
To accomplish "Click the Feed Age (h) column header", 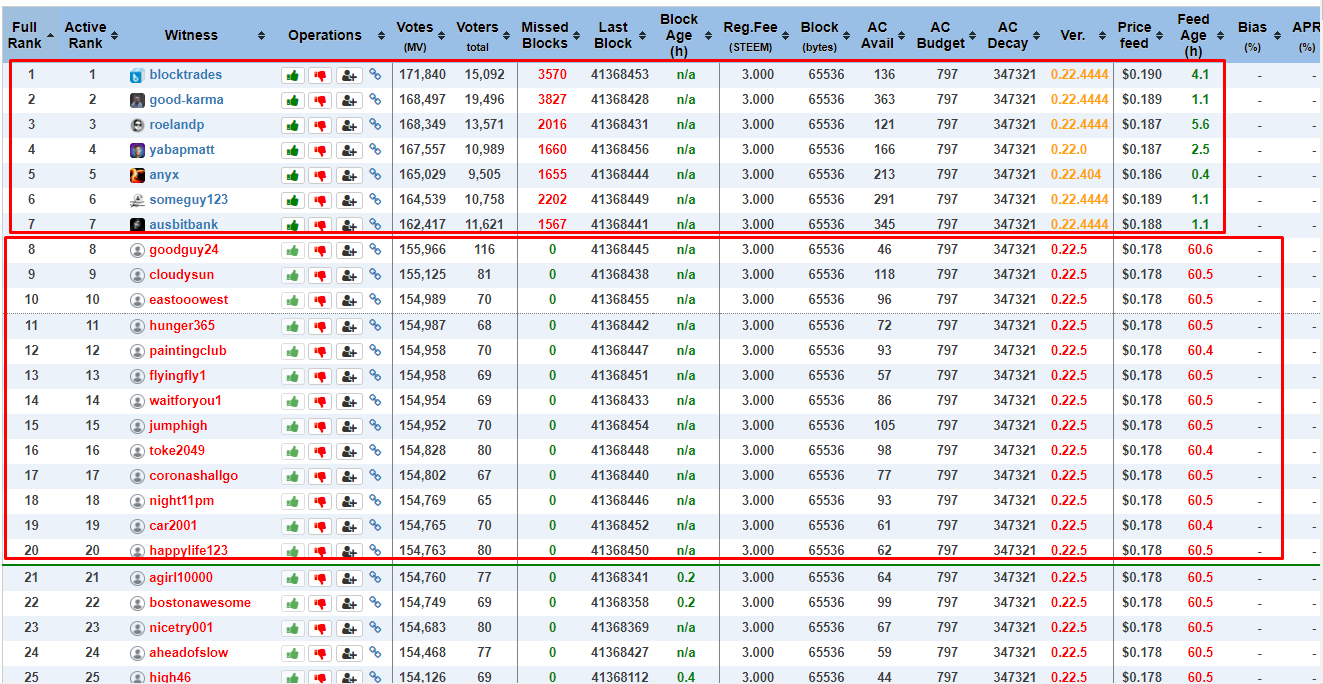I will [x=1193, y=35].
